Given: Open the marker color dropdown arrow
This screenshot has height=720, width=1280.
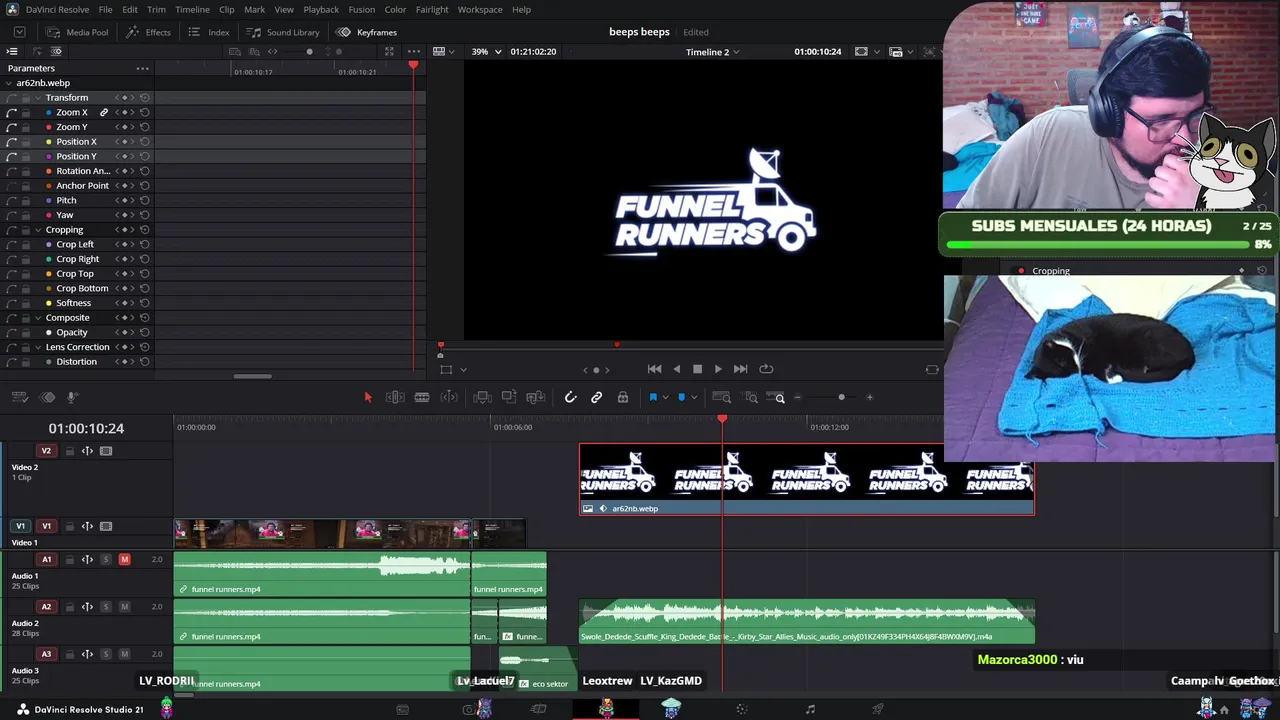Looking at the screenshot, I should 693,398.
